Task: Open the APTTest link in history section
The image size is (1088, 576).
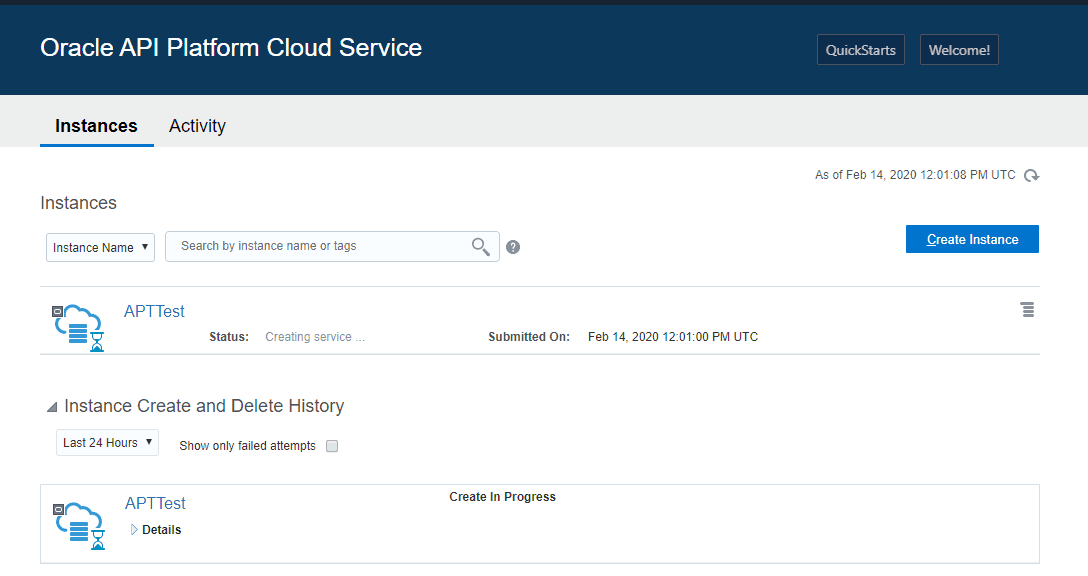Action: [155, 503]
